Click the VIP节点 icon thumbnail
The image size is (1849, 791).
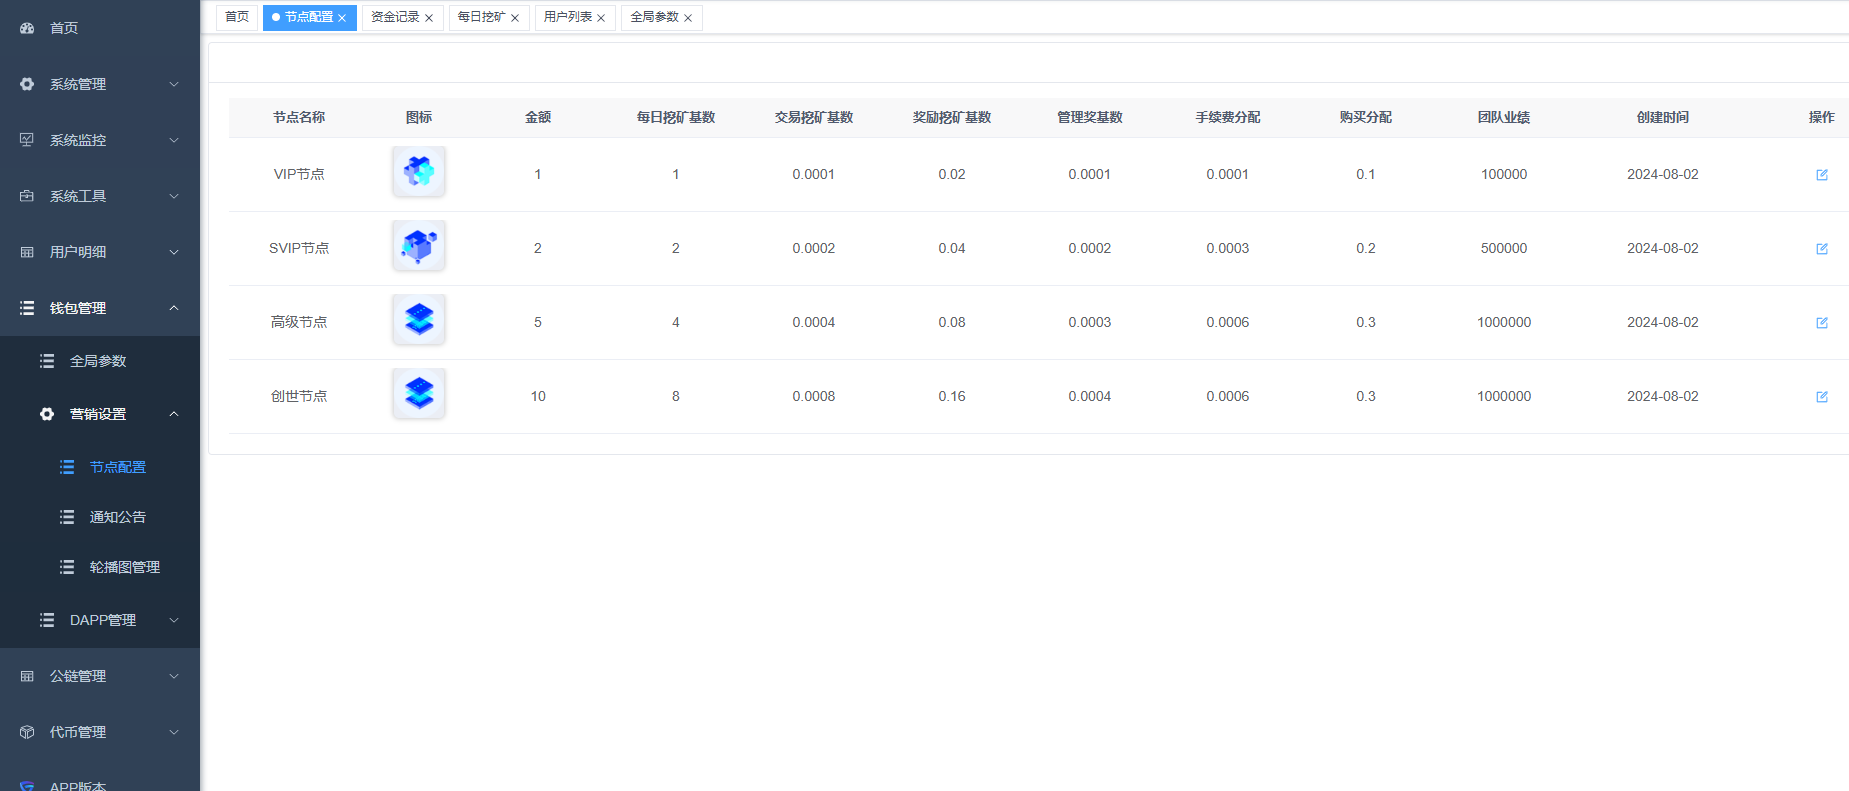click(419, 172)
